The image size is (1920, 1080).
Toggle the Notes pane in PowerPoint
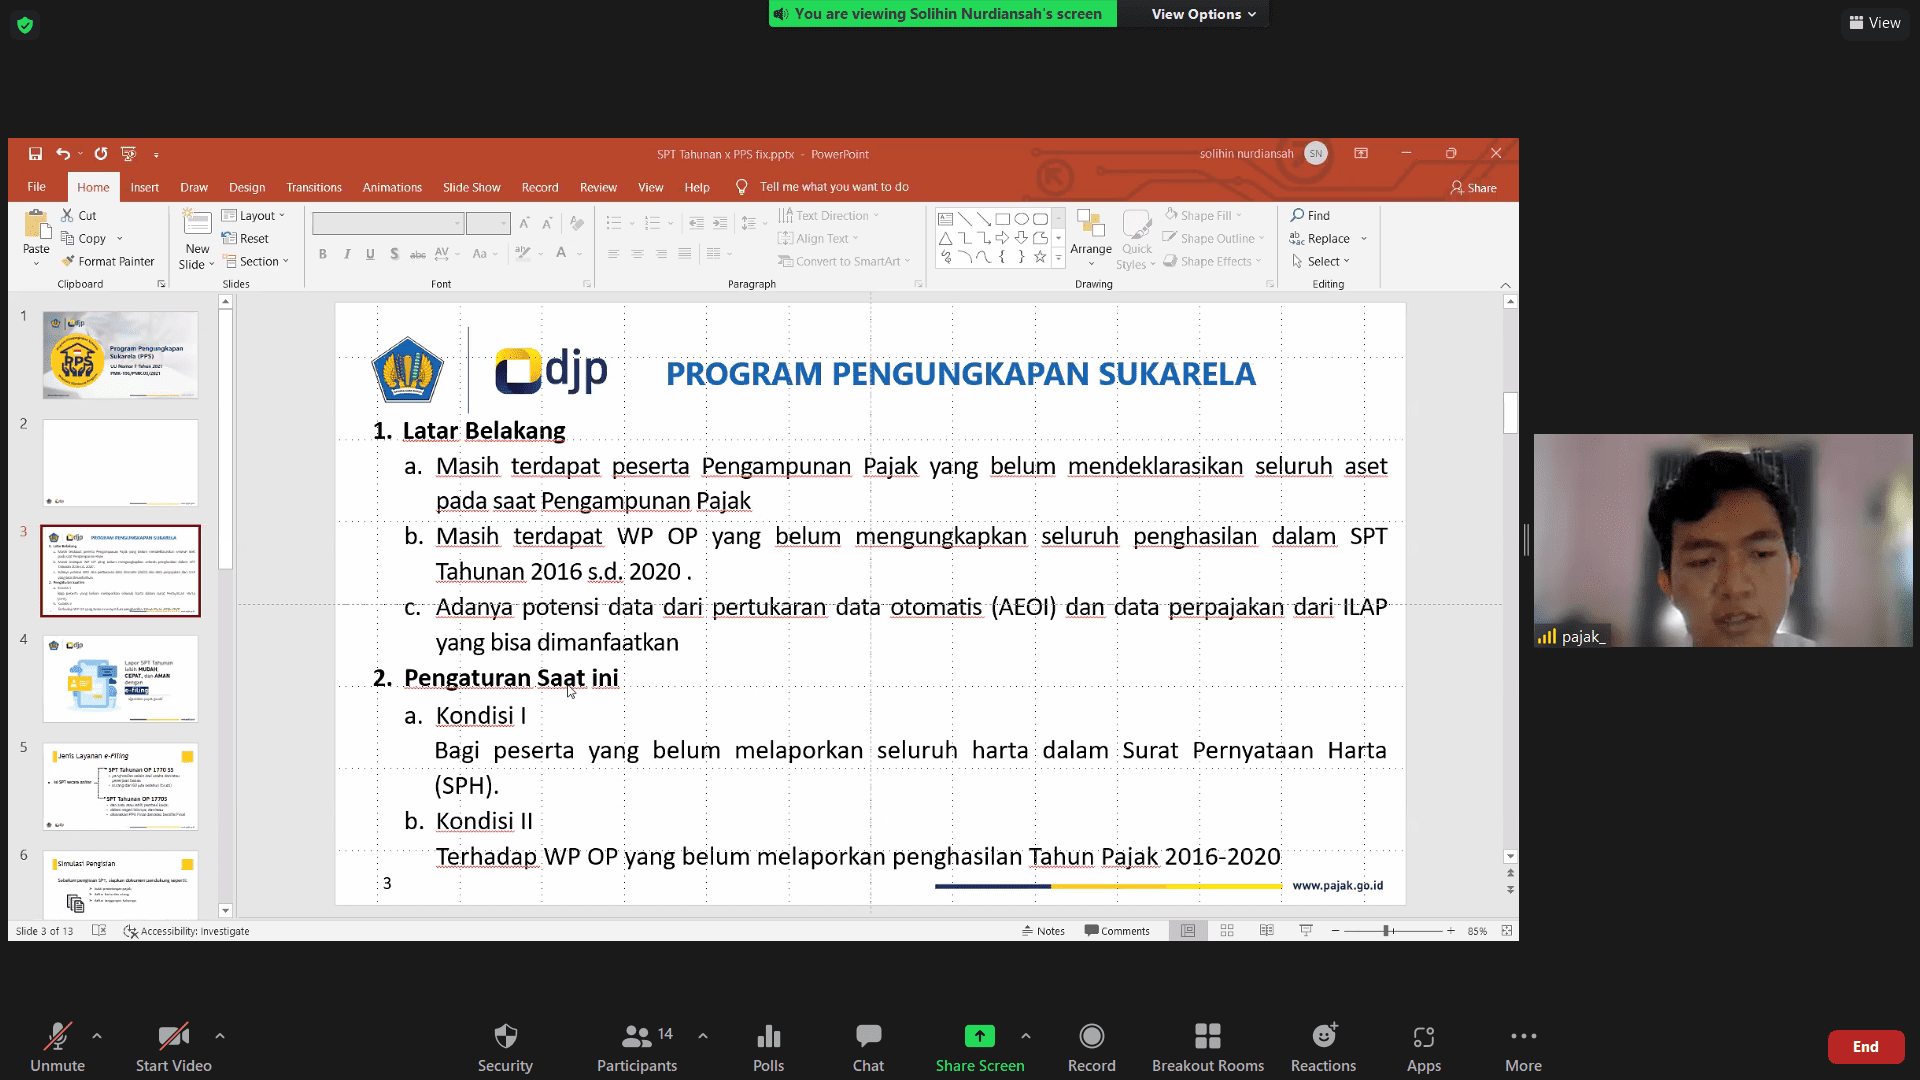1043,931
